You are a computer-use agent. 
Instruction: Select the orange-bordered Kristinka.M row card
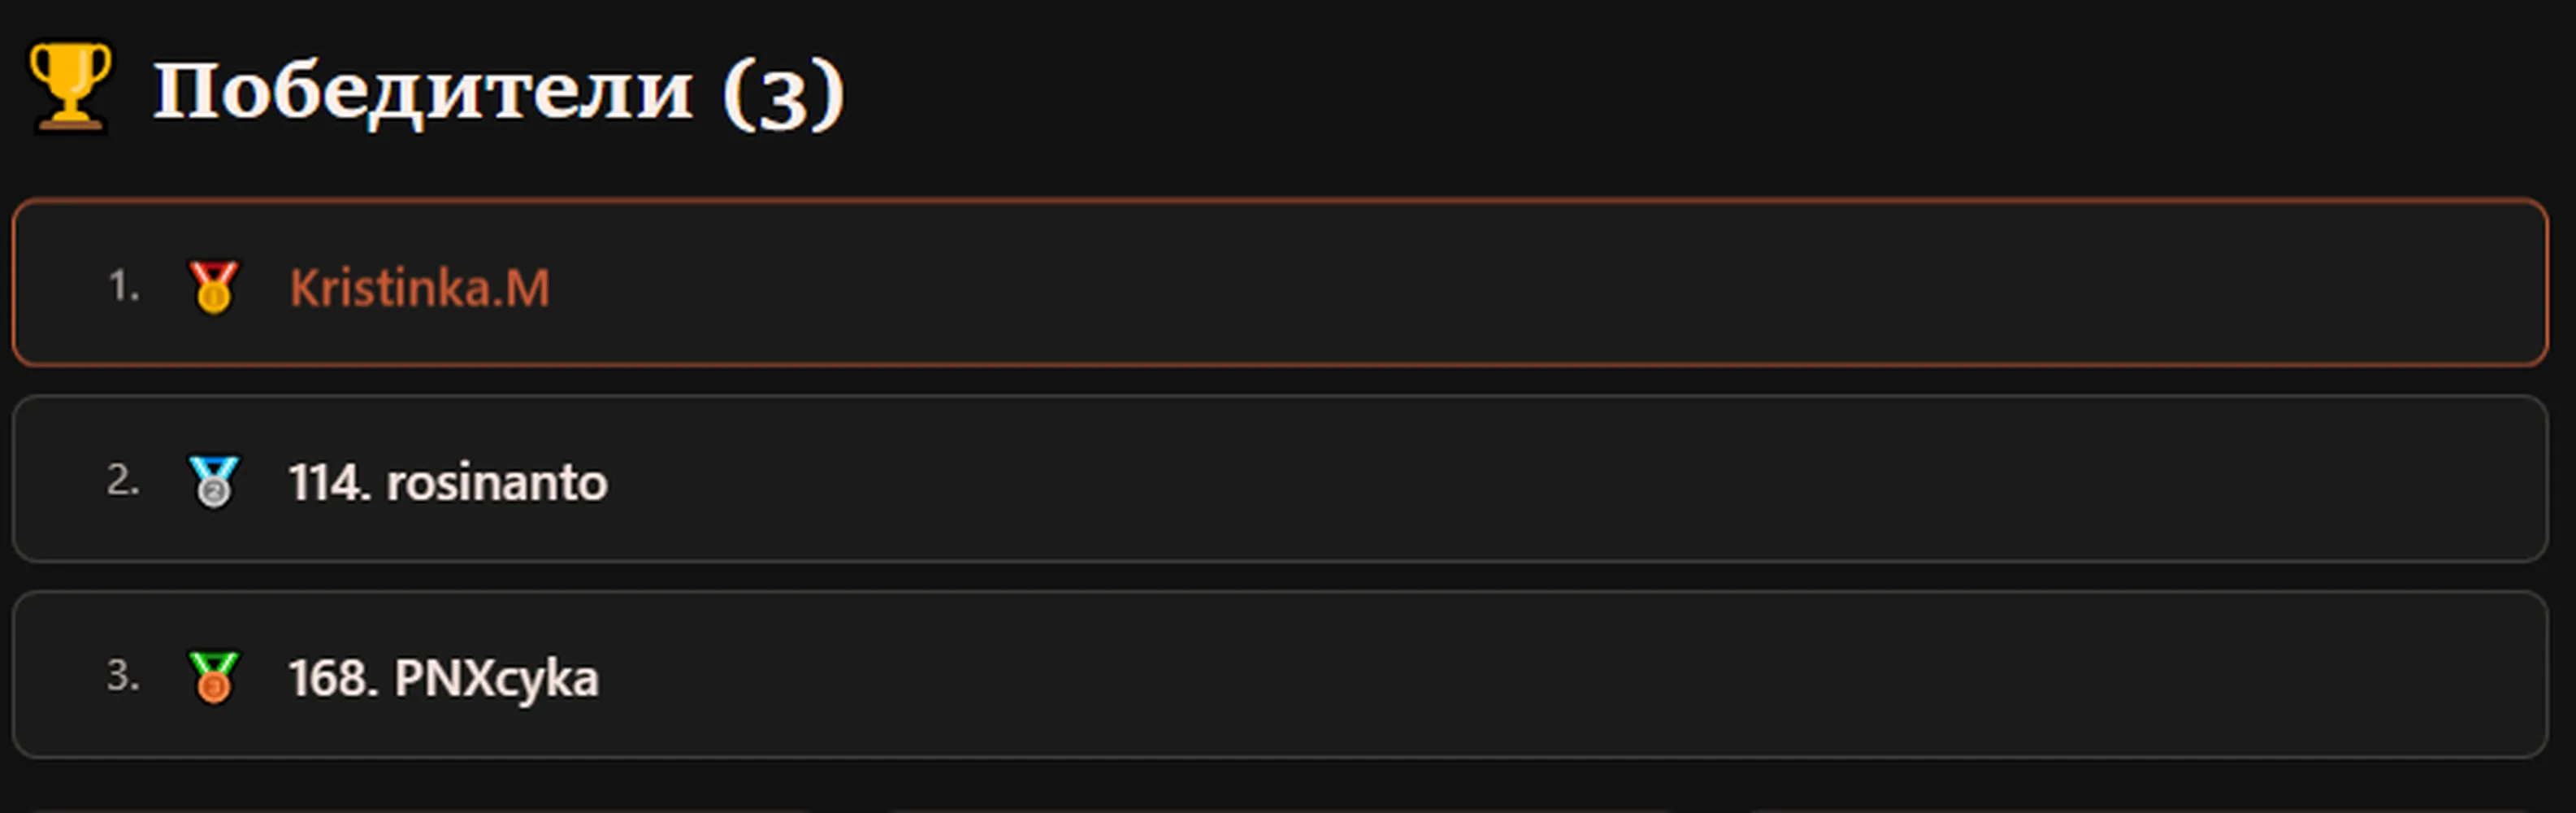1280,283
